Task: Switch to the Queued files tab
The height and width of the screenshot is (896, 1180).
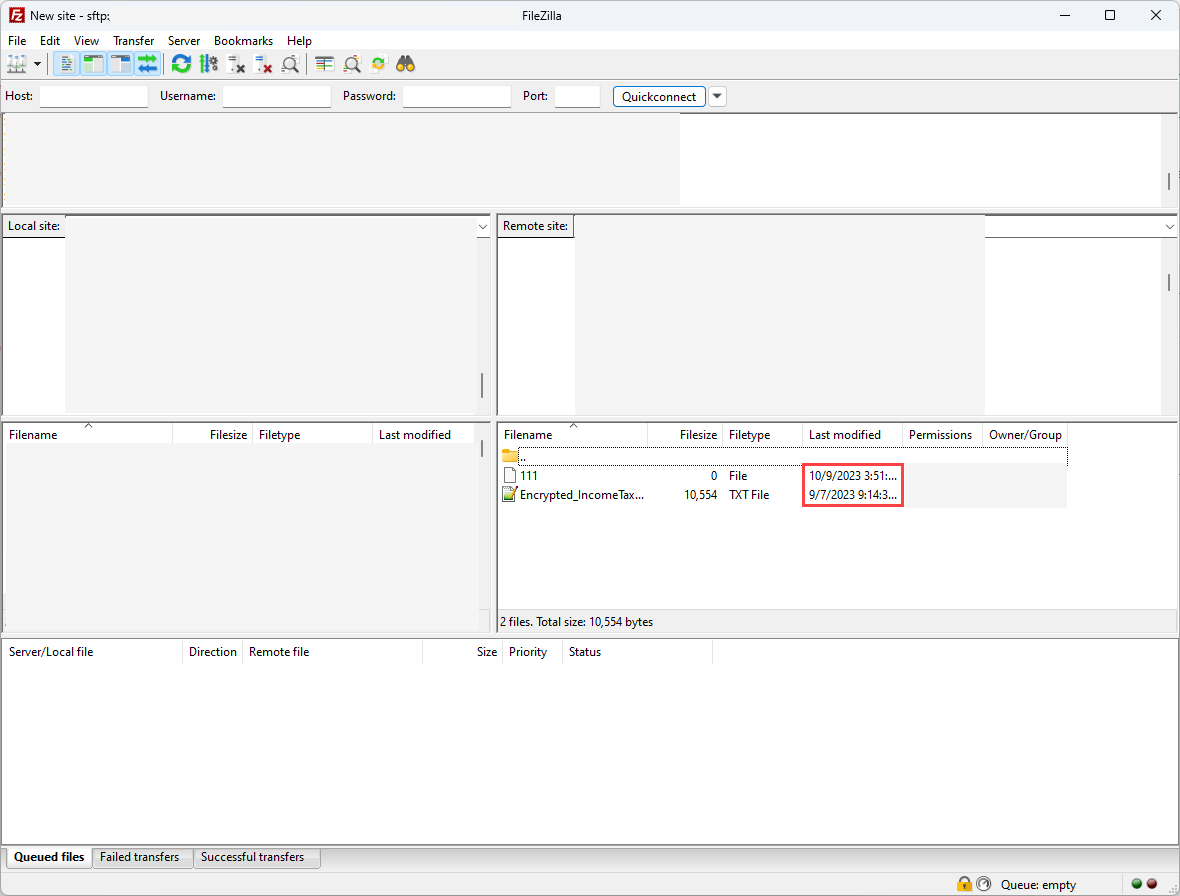Action: click(x=49, y=857)
